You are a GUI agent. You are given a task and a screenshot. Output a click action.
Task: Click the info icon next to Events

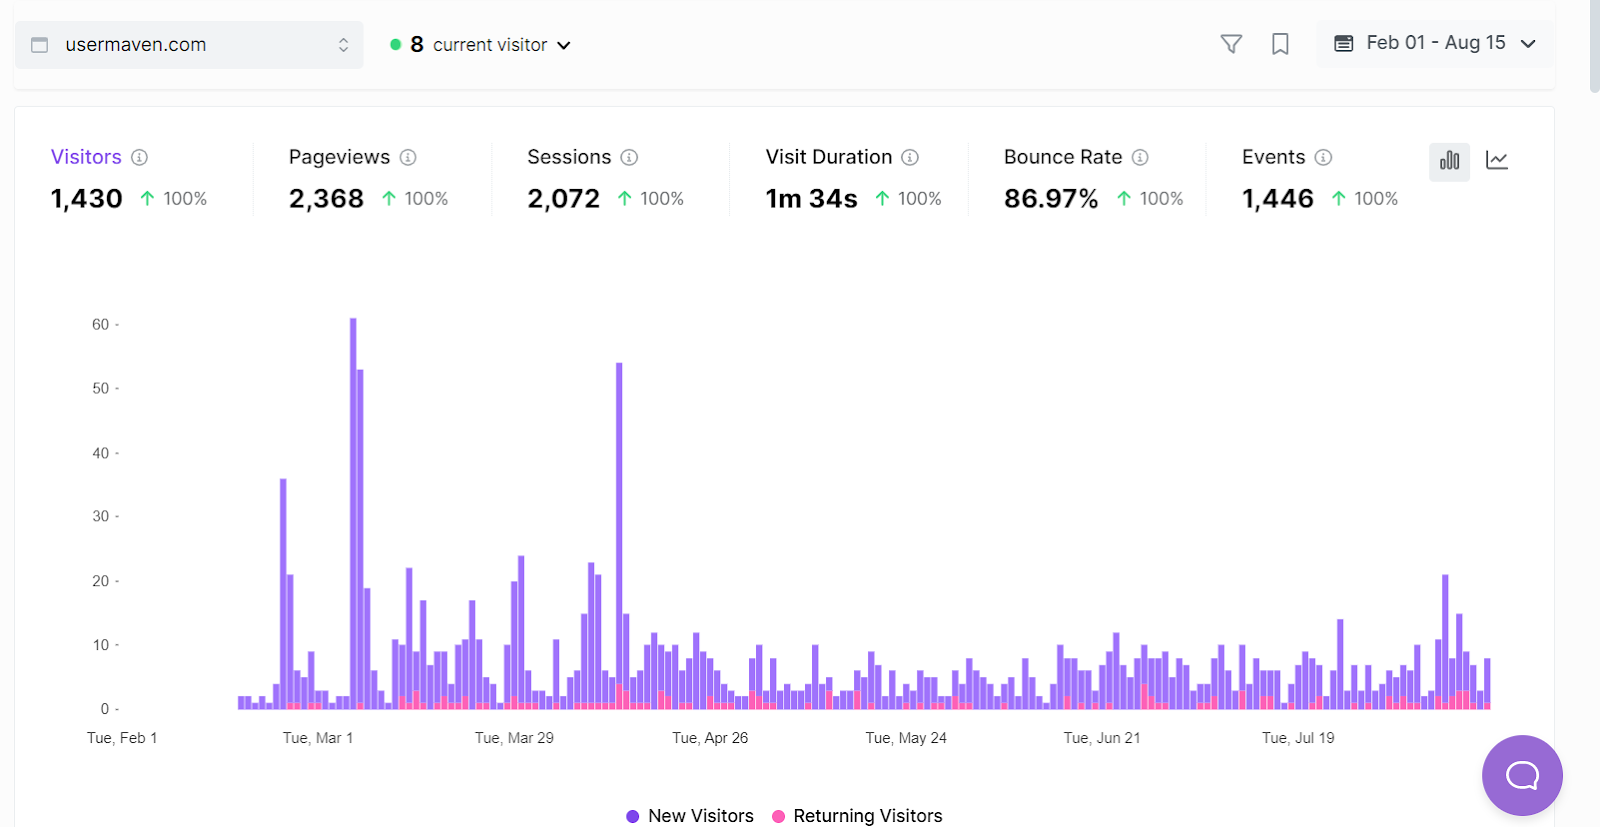(x=1323, y=157)
